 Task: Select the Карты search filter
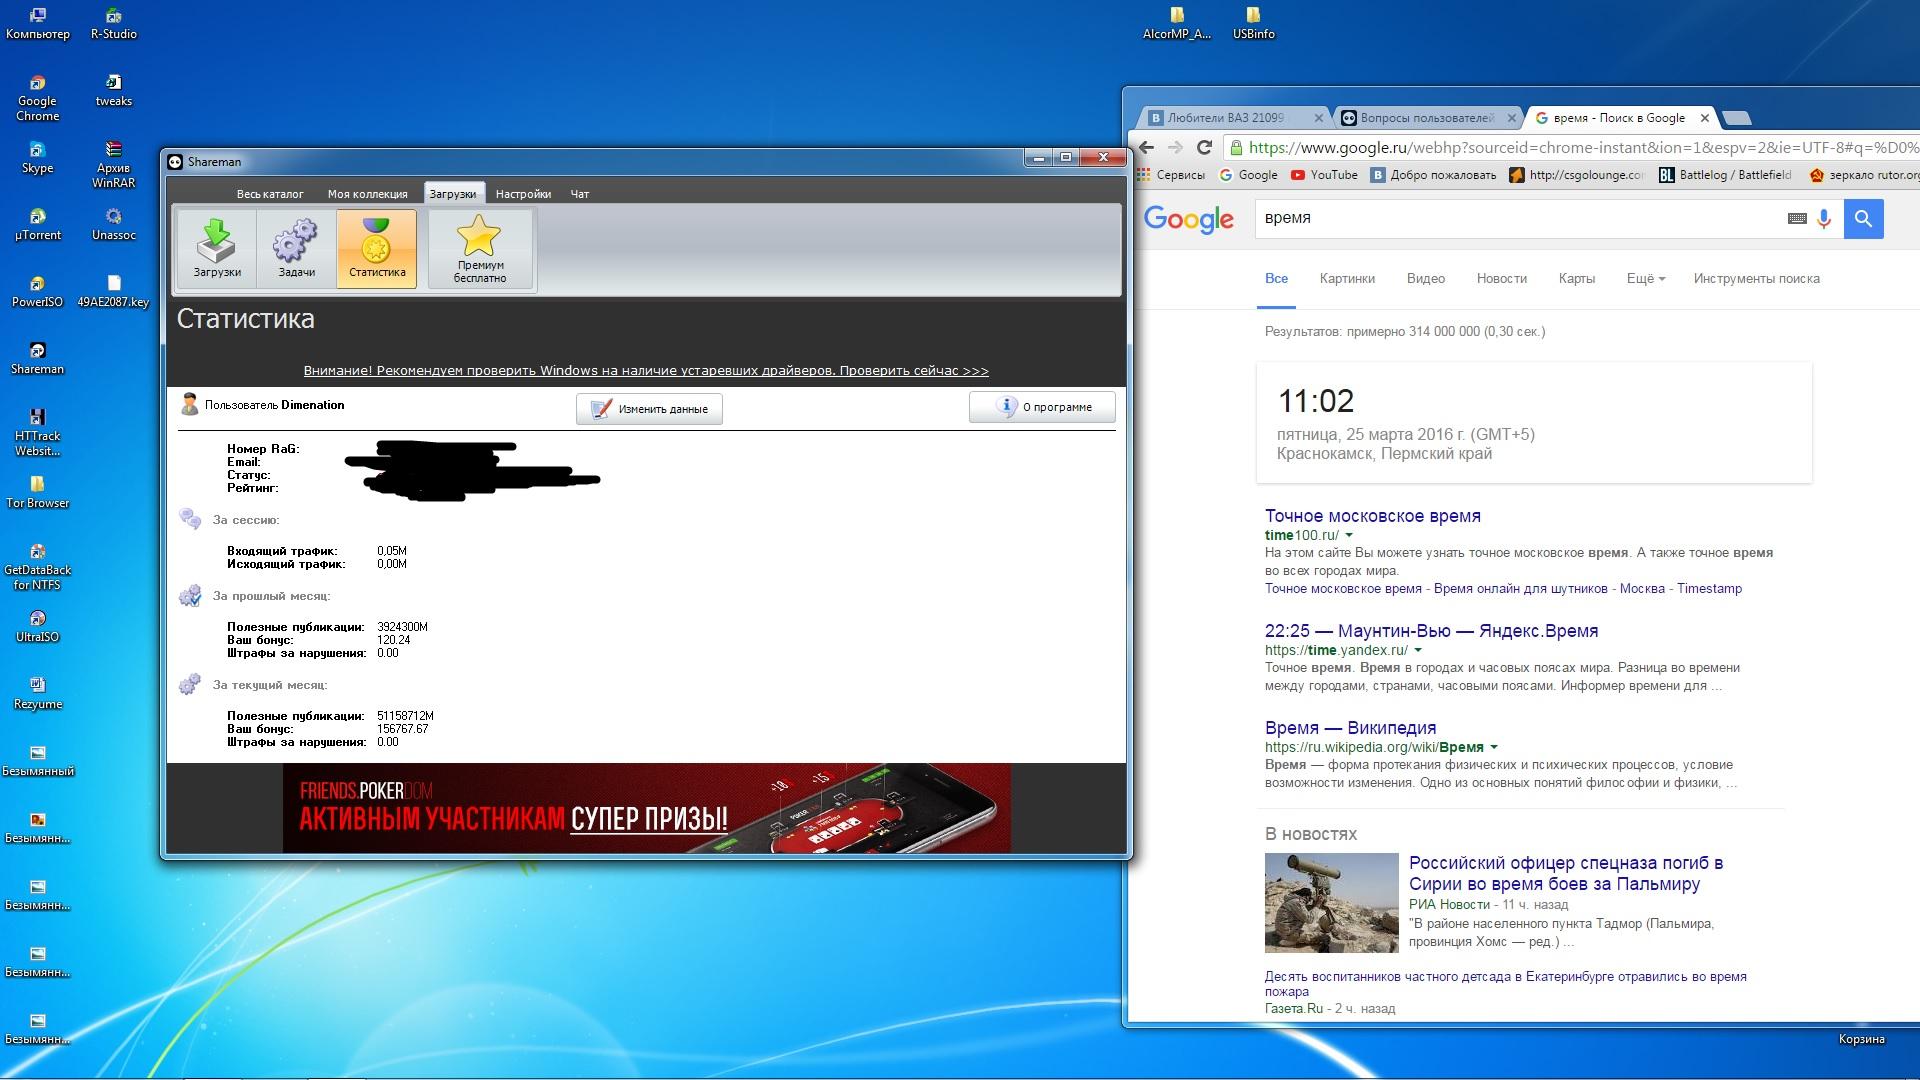1577,279
